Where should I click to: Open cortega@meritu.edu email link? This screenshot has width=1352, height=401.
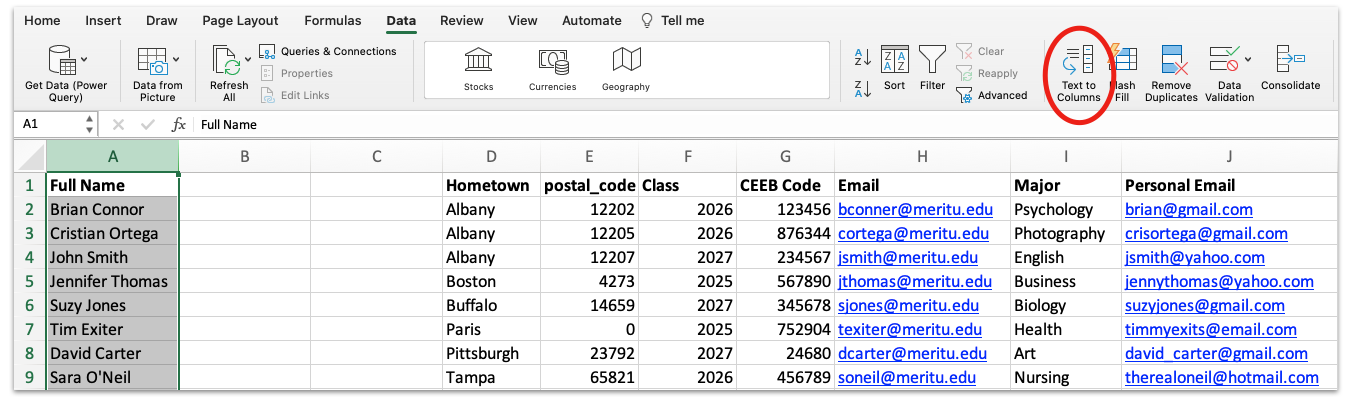point(913,234)
